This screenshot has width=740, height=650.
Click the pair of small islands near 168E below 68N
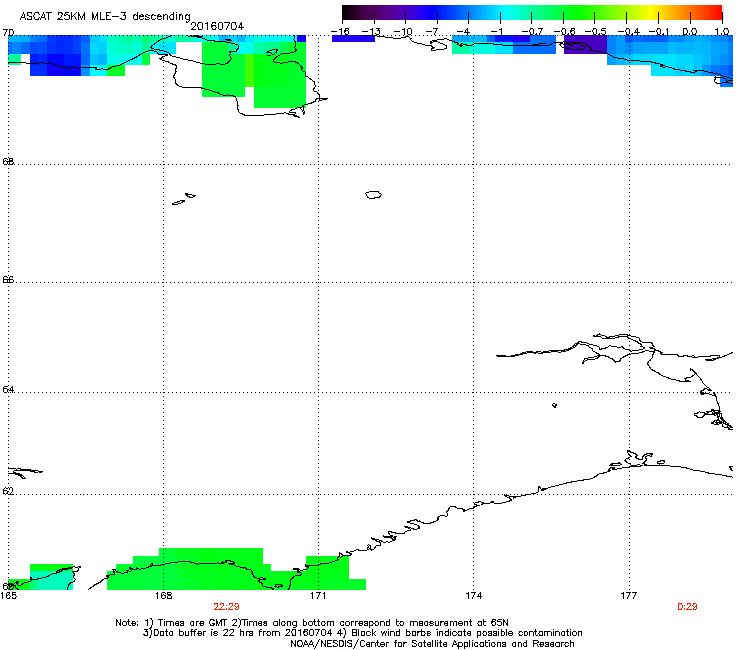184,199
